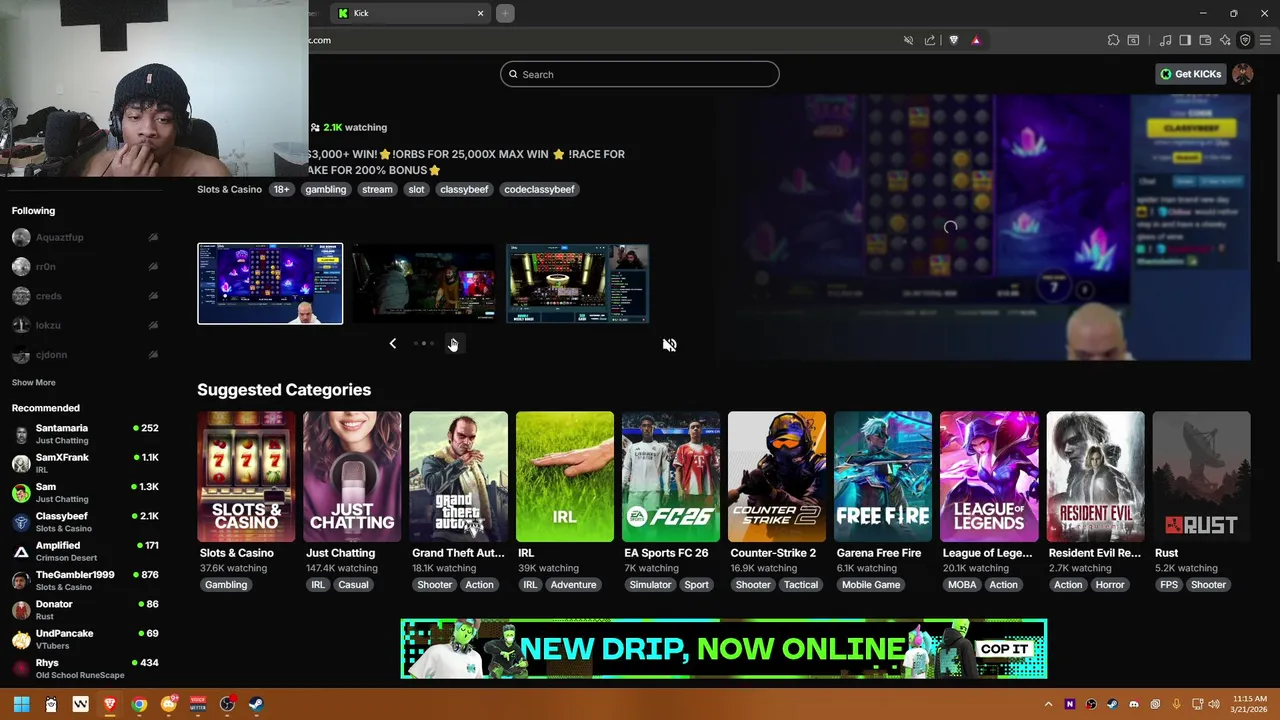Toggle notifications for creds
This screenshot has height=720, width=1280.
[153, 296]
